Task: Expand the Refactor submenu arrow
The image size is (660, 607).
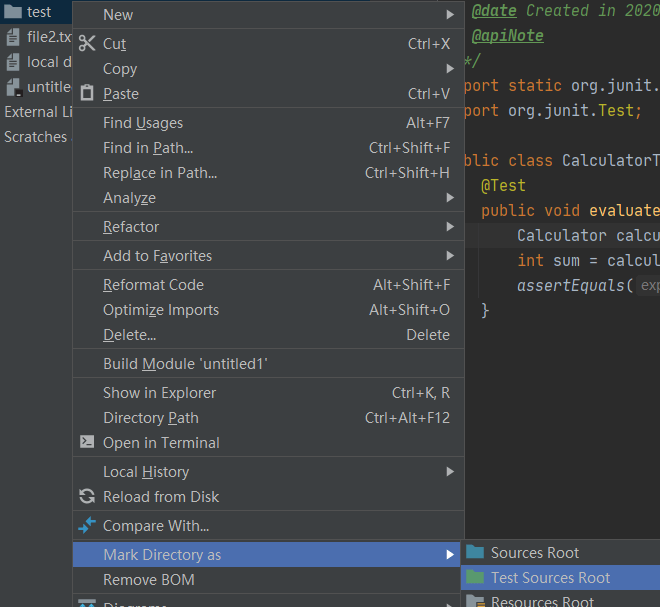Action: coord(450,227)
